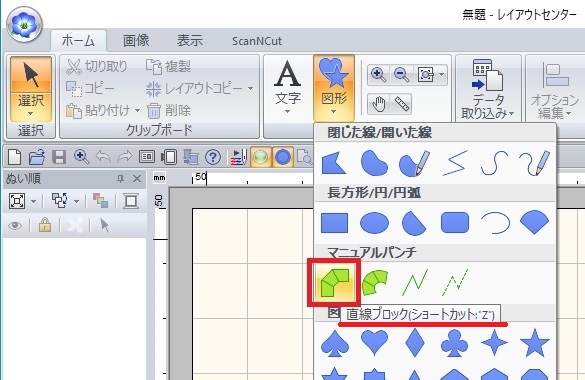Expand the 文字 text dropdown
The width and height of the screenshot is (585, 380).
(x=287, y=112)
